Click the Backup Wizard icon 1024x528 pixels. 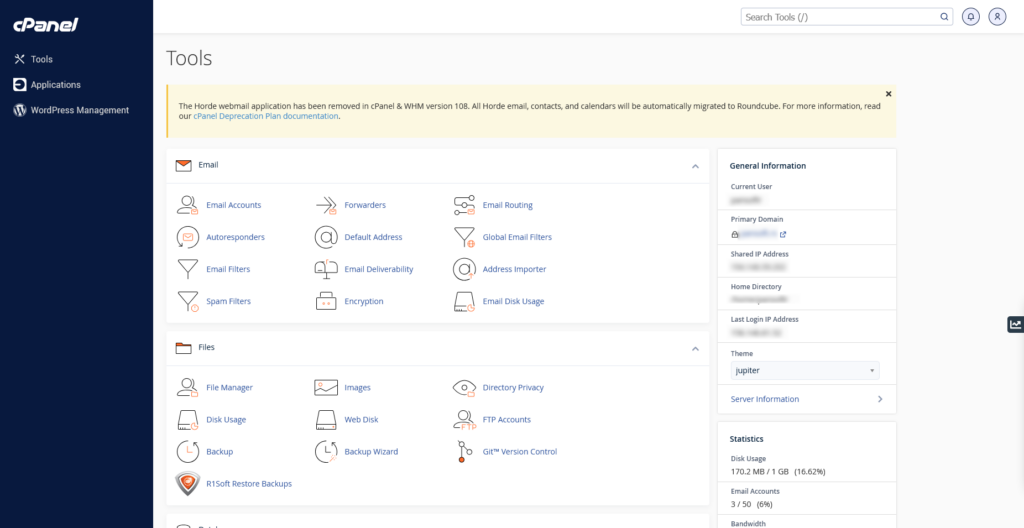pyautogui.click(x=326, y=451)
